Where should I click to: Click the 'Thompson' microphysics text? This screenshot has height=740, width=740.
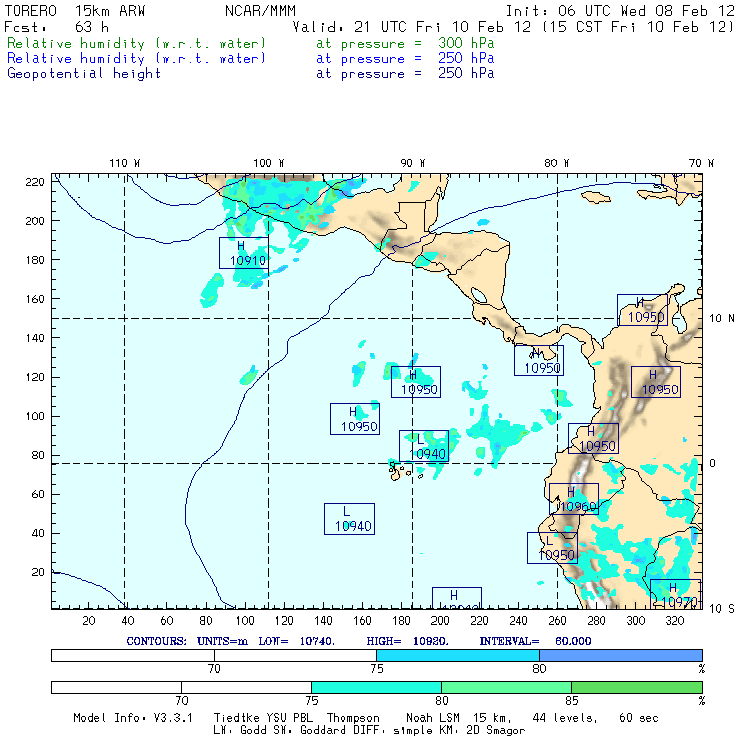pyautogui.click(x=353, y=718)
